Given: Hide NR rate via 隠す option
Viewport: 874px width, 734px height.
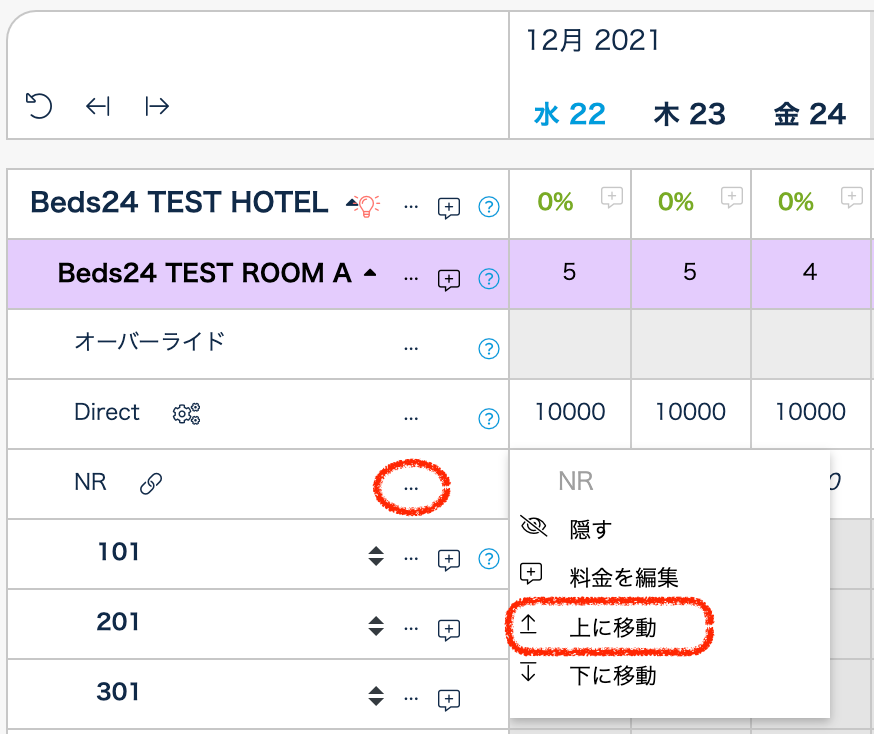Looking at the screenshot, I should pyautogui.click(x=589, y=529).
